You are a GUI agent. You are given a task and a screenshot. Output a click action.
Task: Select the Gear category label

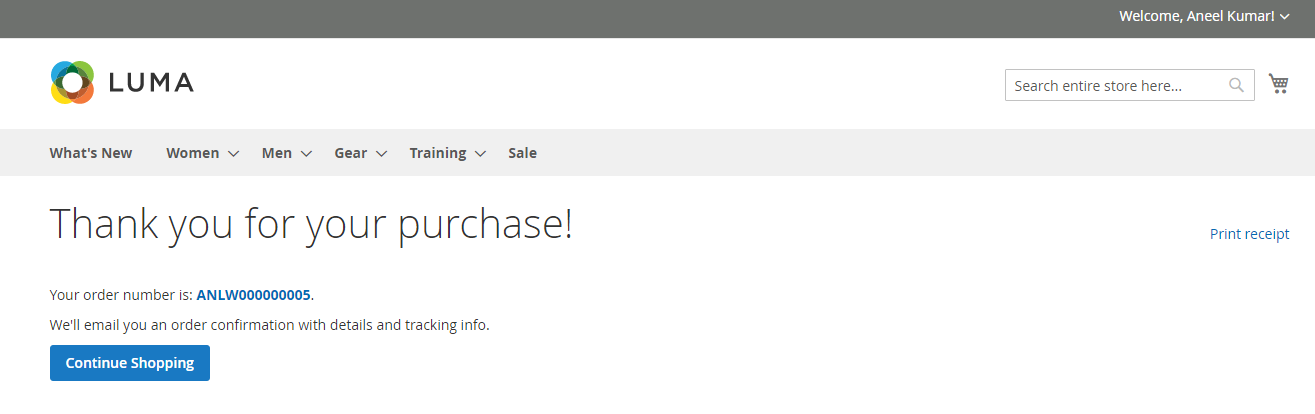pos(351,153)
